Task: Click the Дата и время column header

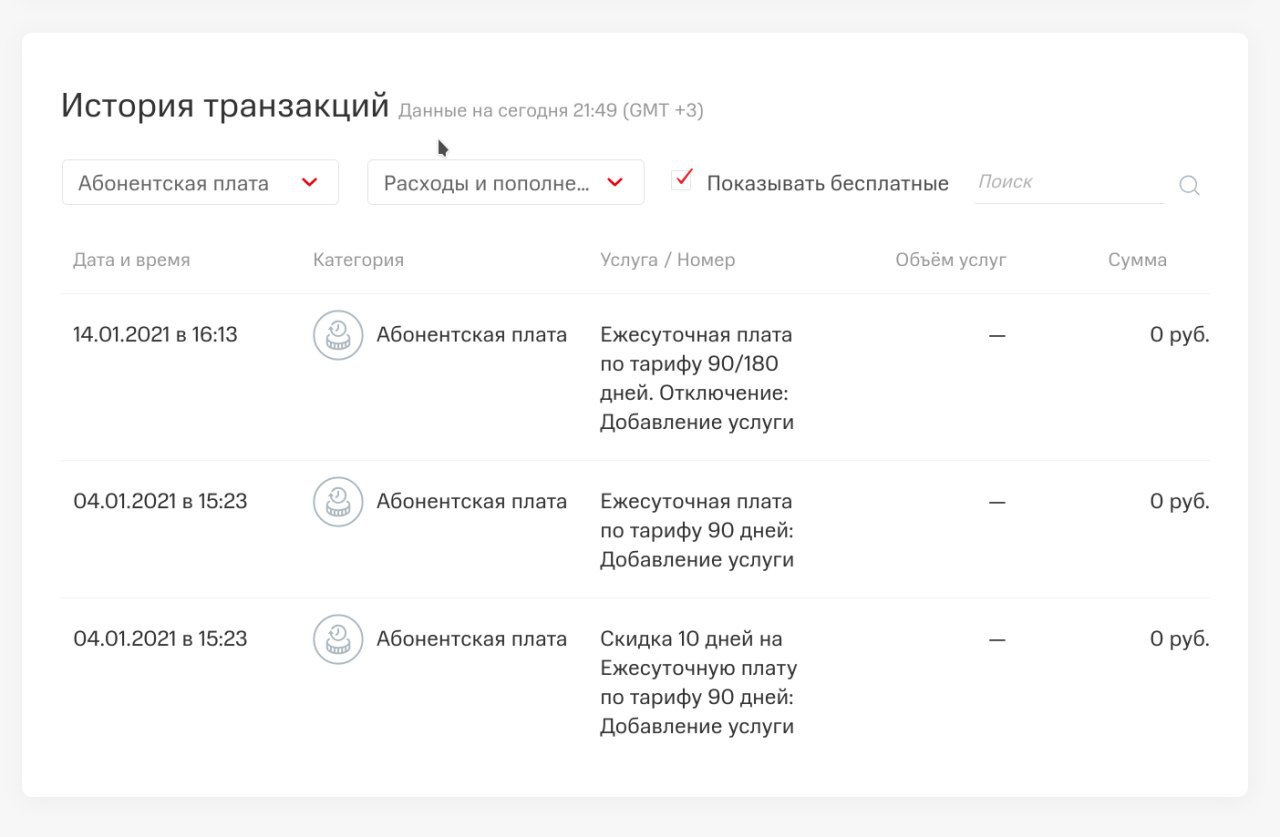Action: tap(131, 260)
